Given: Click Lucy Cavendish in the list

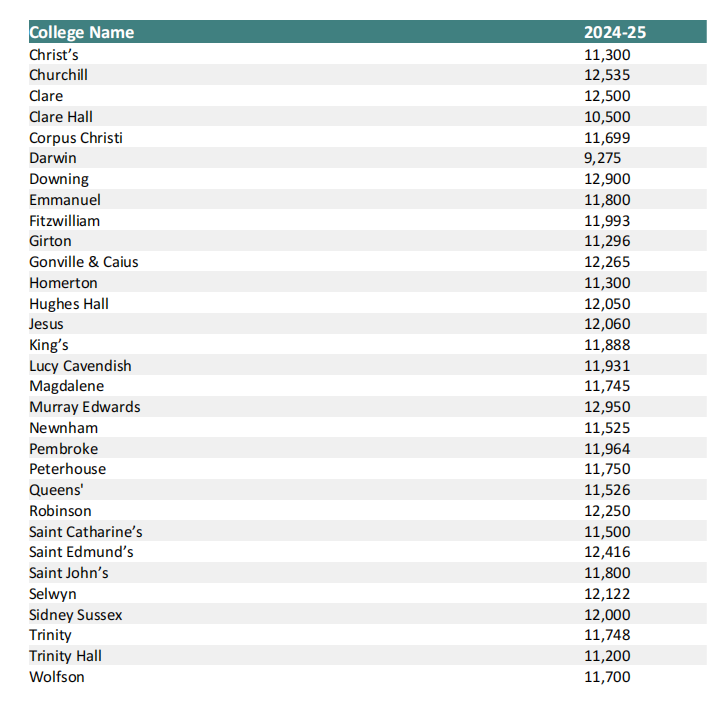Looking at the screenshot, I should [x=80, y=366].
